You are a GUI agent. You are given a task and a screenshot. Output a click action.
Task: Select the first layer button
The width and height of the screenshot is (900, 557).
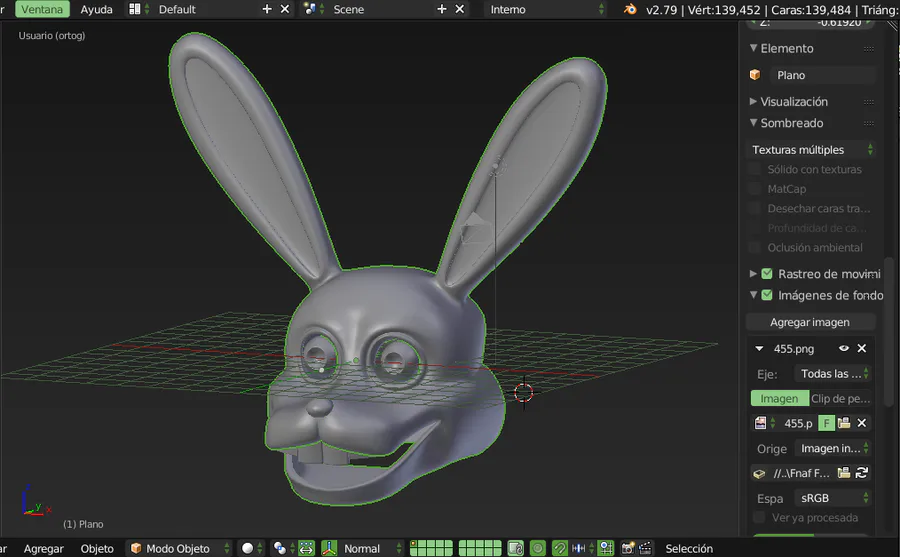pos(414,544)
